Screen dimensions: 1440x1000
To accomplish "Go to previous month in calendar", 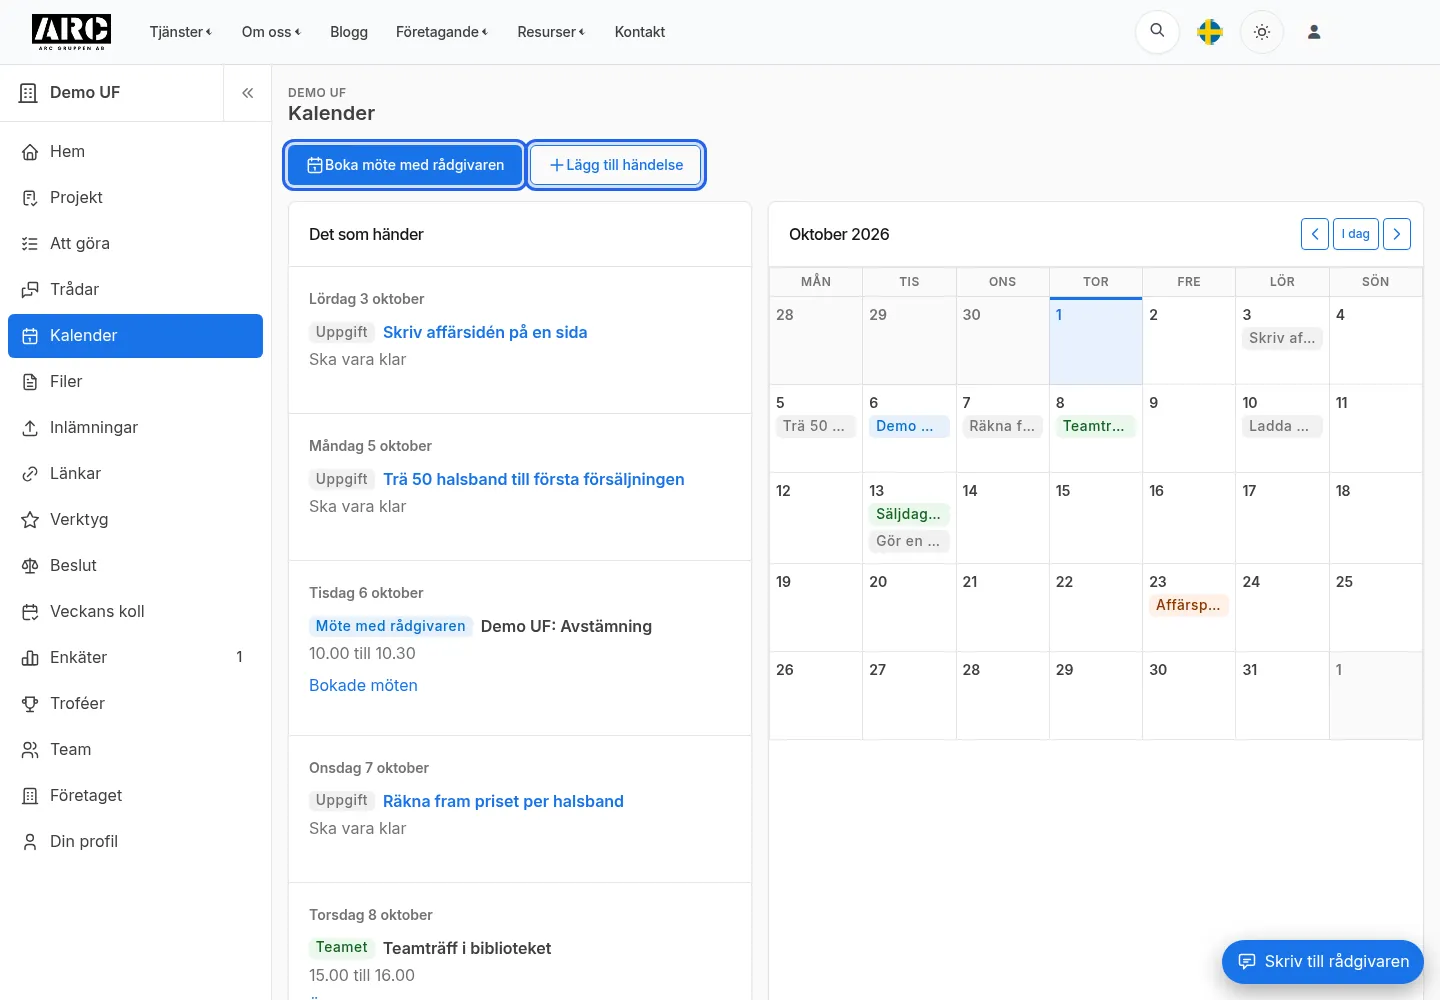I will [1315, 234].
